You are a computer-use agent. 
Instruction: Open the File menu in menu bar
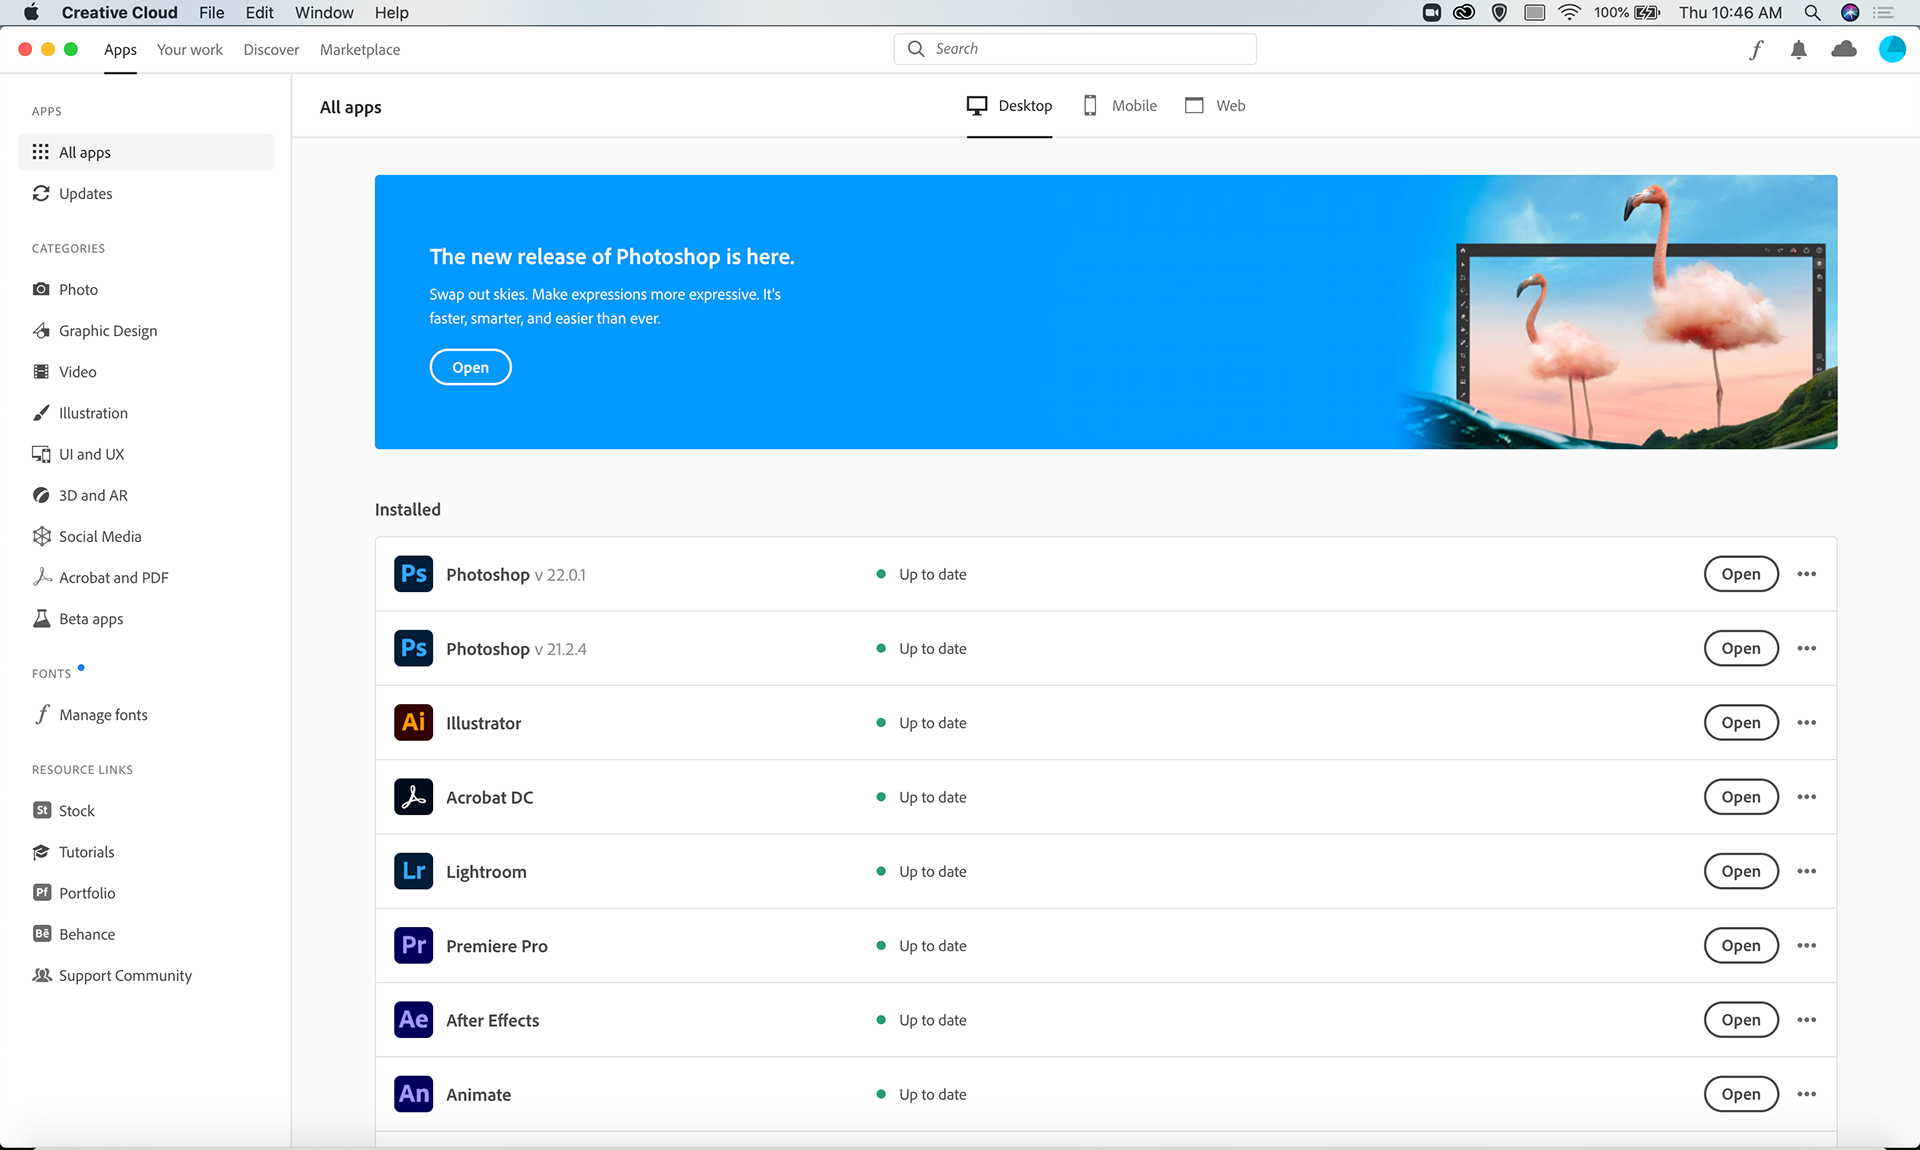click(211, 12)
